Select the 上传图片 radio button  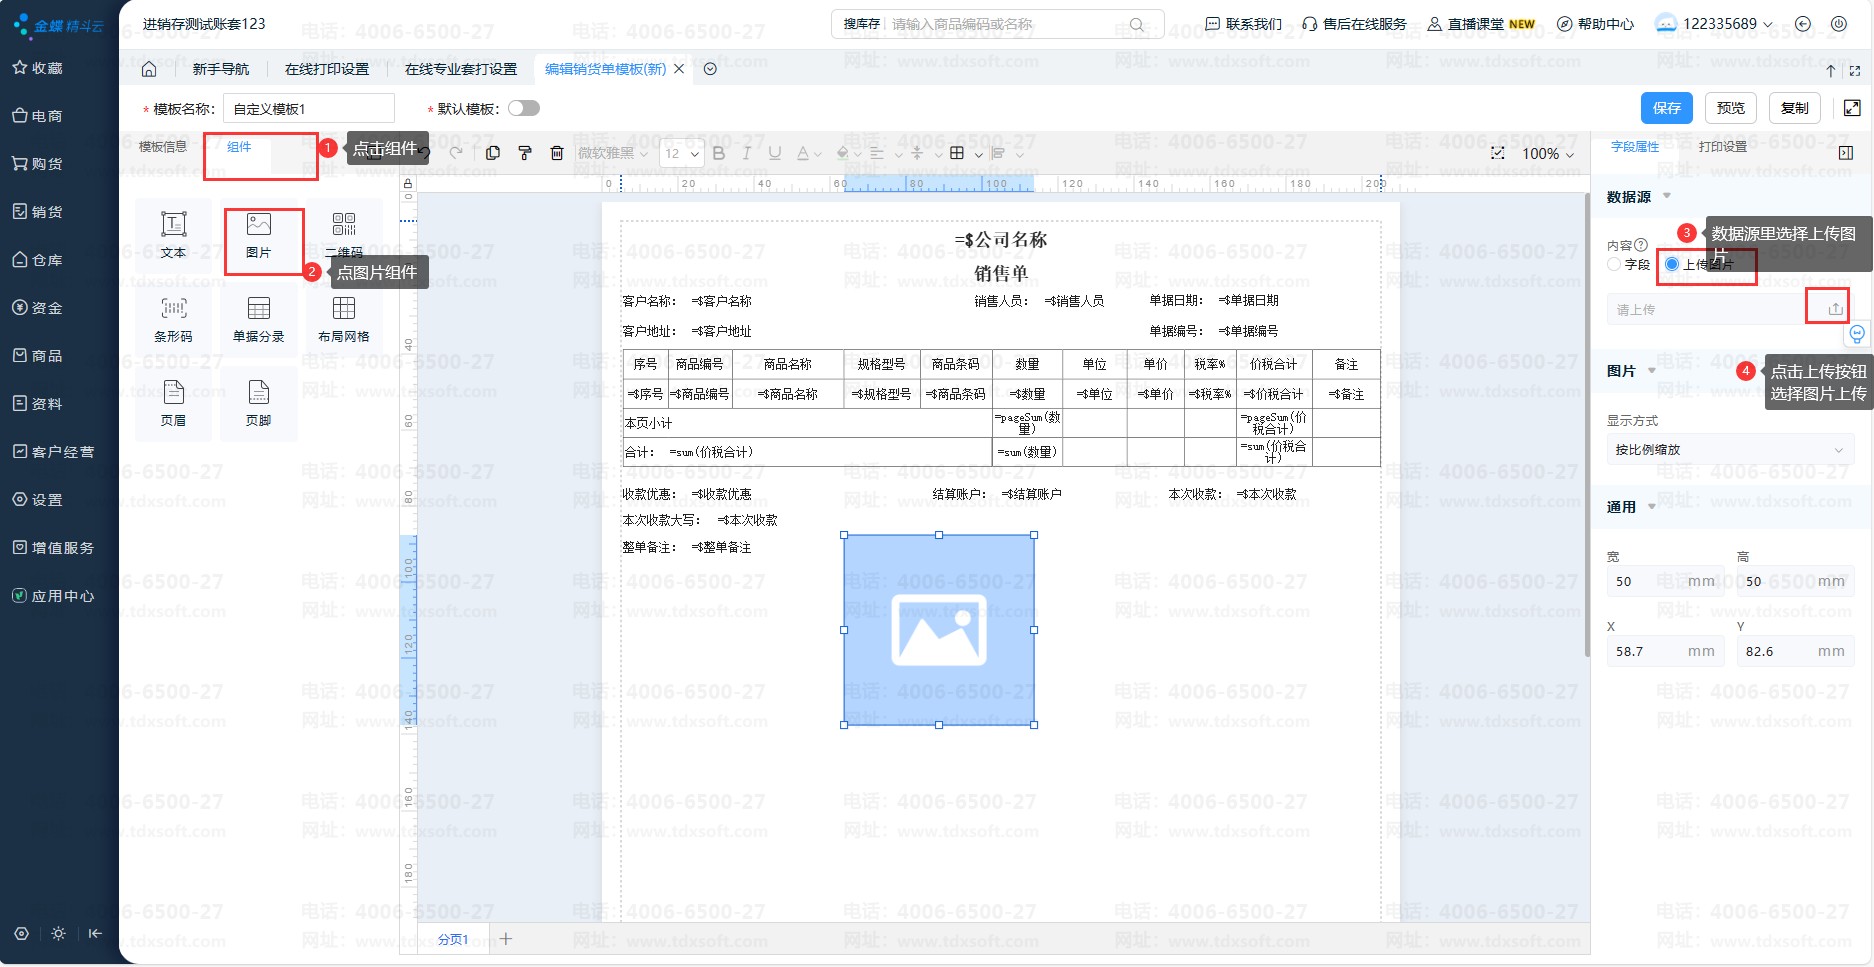point(1672,264)
